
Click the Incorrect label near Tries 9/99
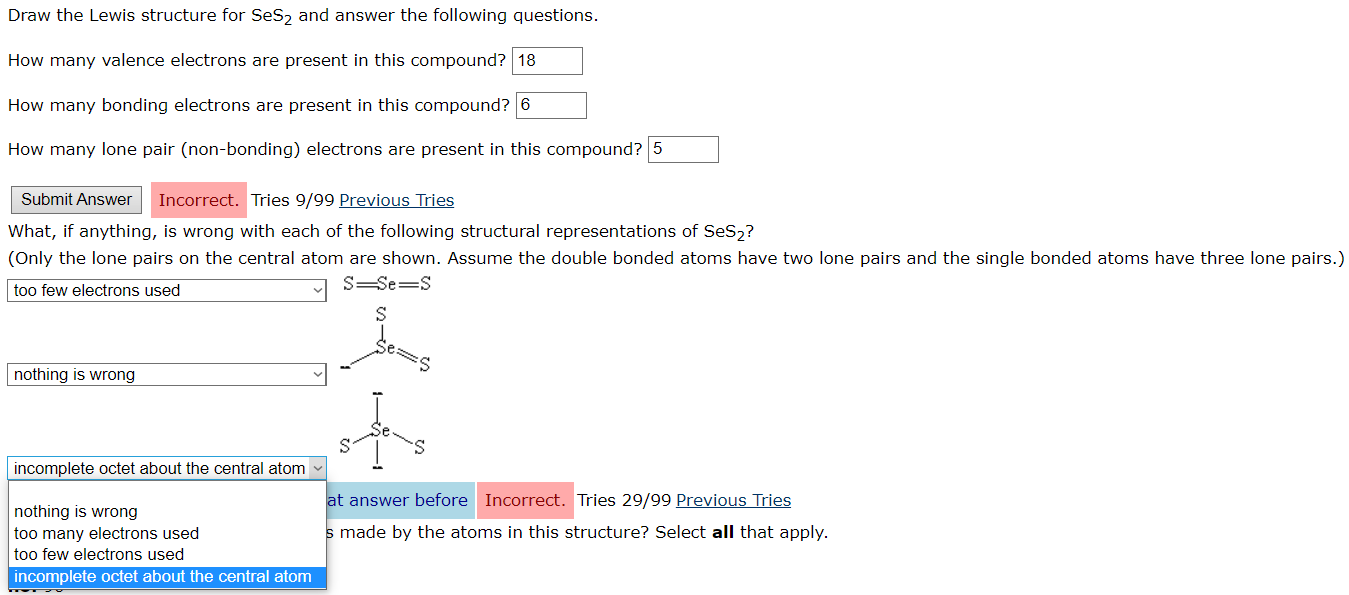[x=198, y=199]
